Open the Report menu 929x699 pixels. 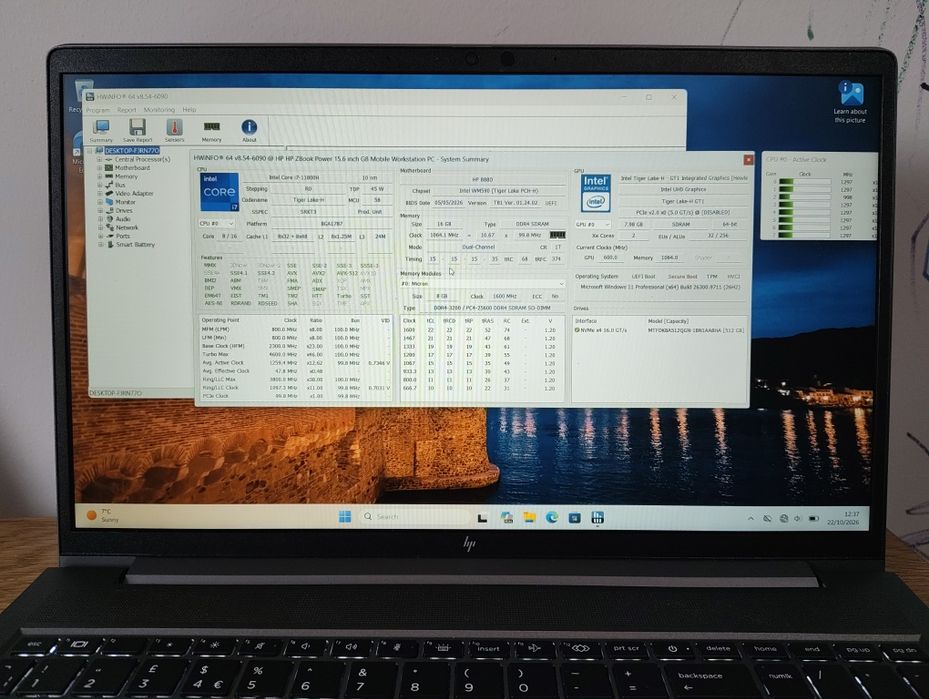pyautogui.click(x=126, y=110)
